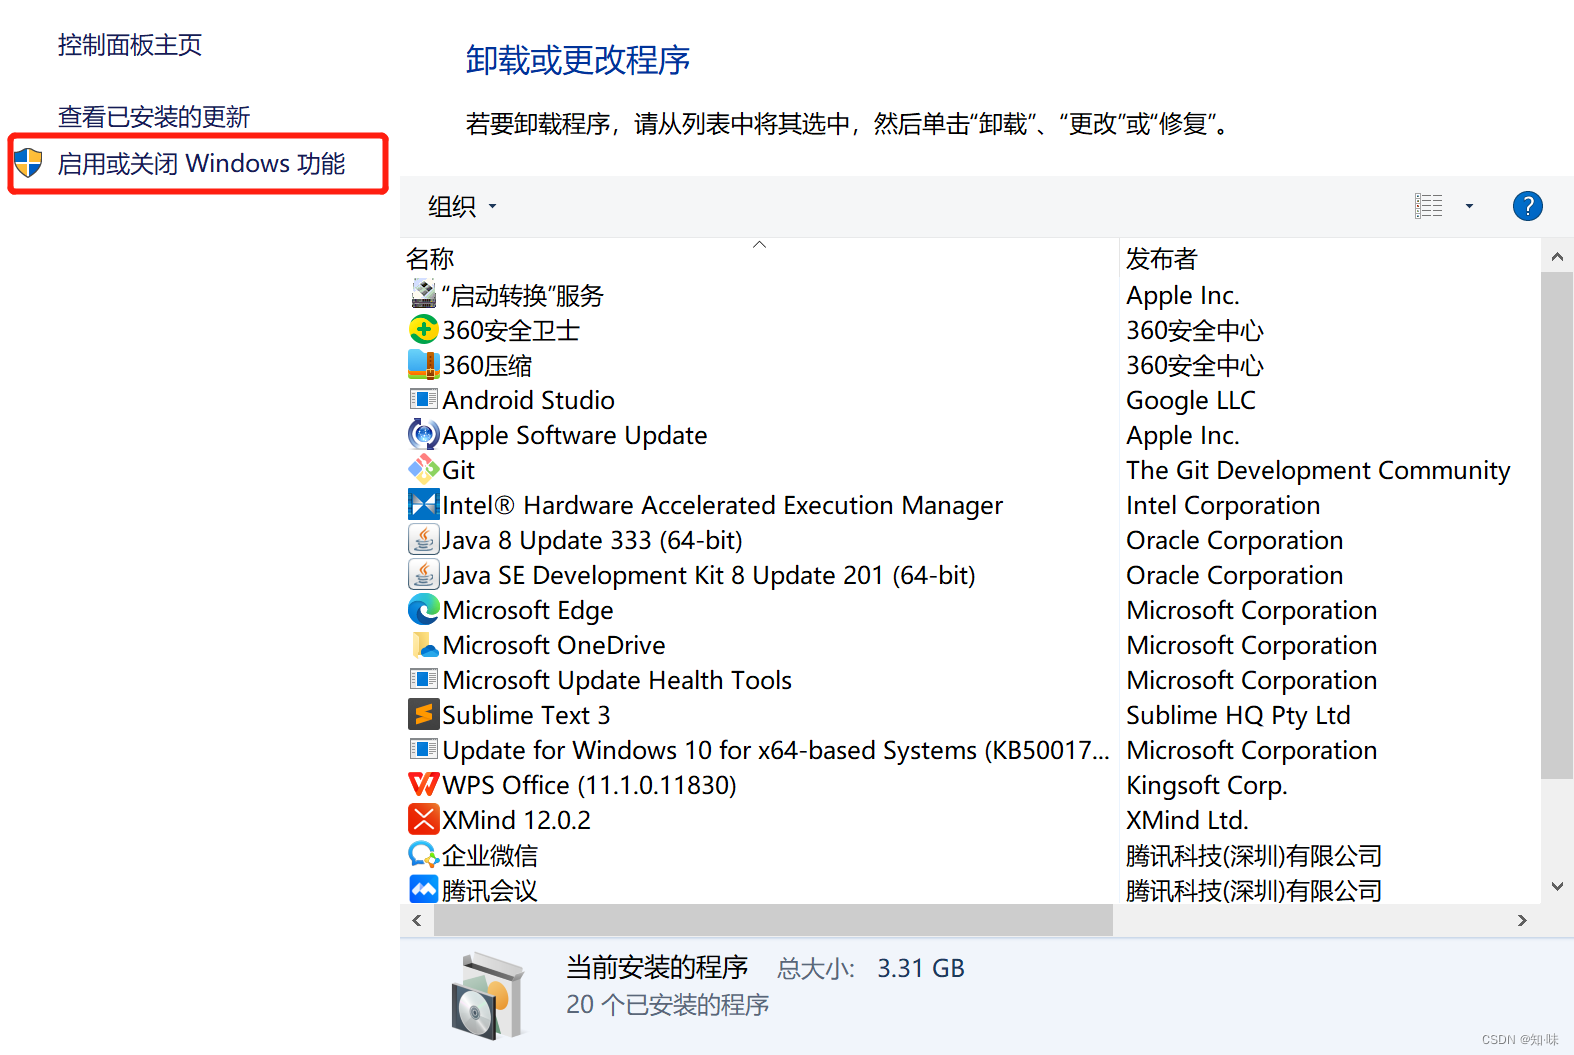Click the vertical scrollbar down arrow
The image size is (1574, 1055).
click(1557, 886)
